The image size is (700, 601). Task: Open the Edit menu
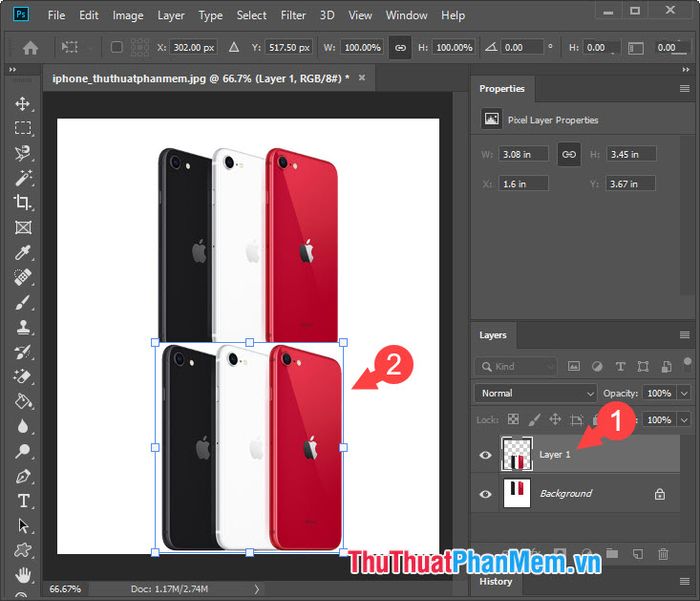88,15
